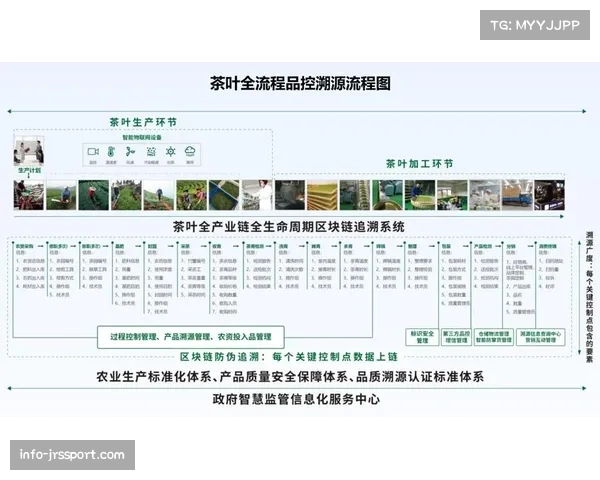Viewport: 600px width, 480px height.
Task: Open the production-planning meeting photo
Action: [x=29, y=152]
